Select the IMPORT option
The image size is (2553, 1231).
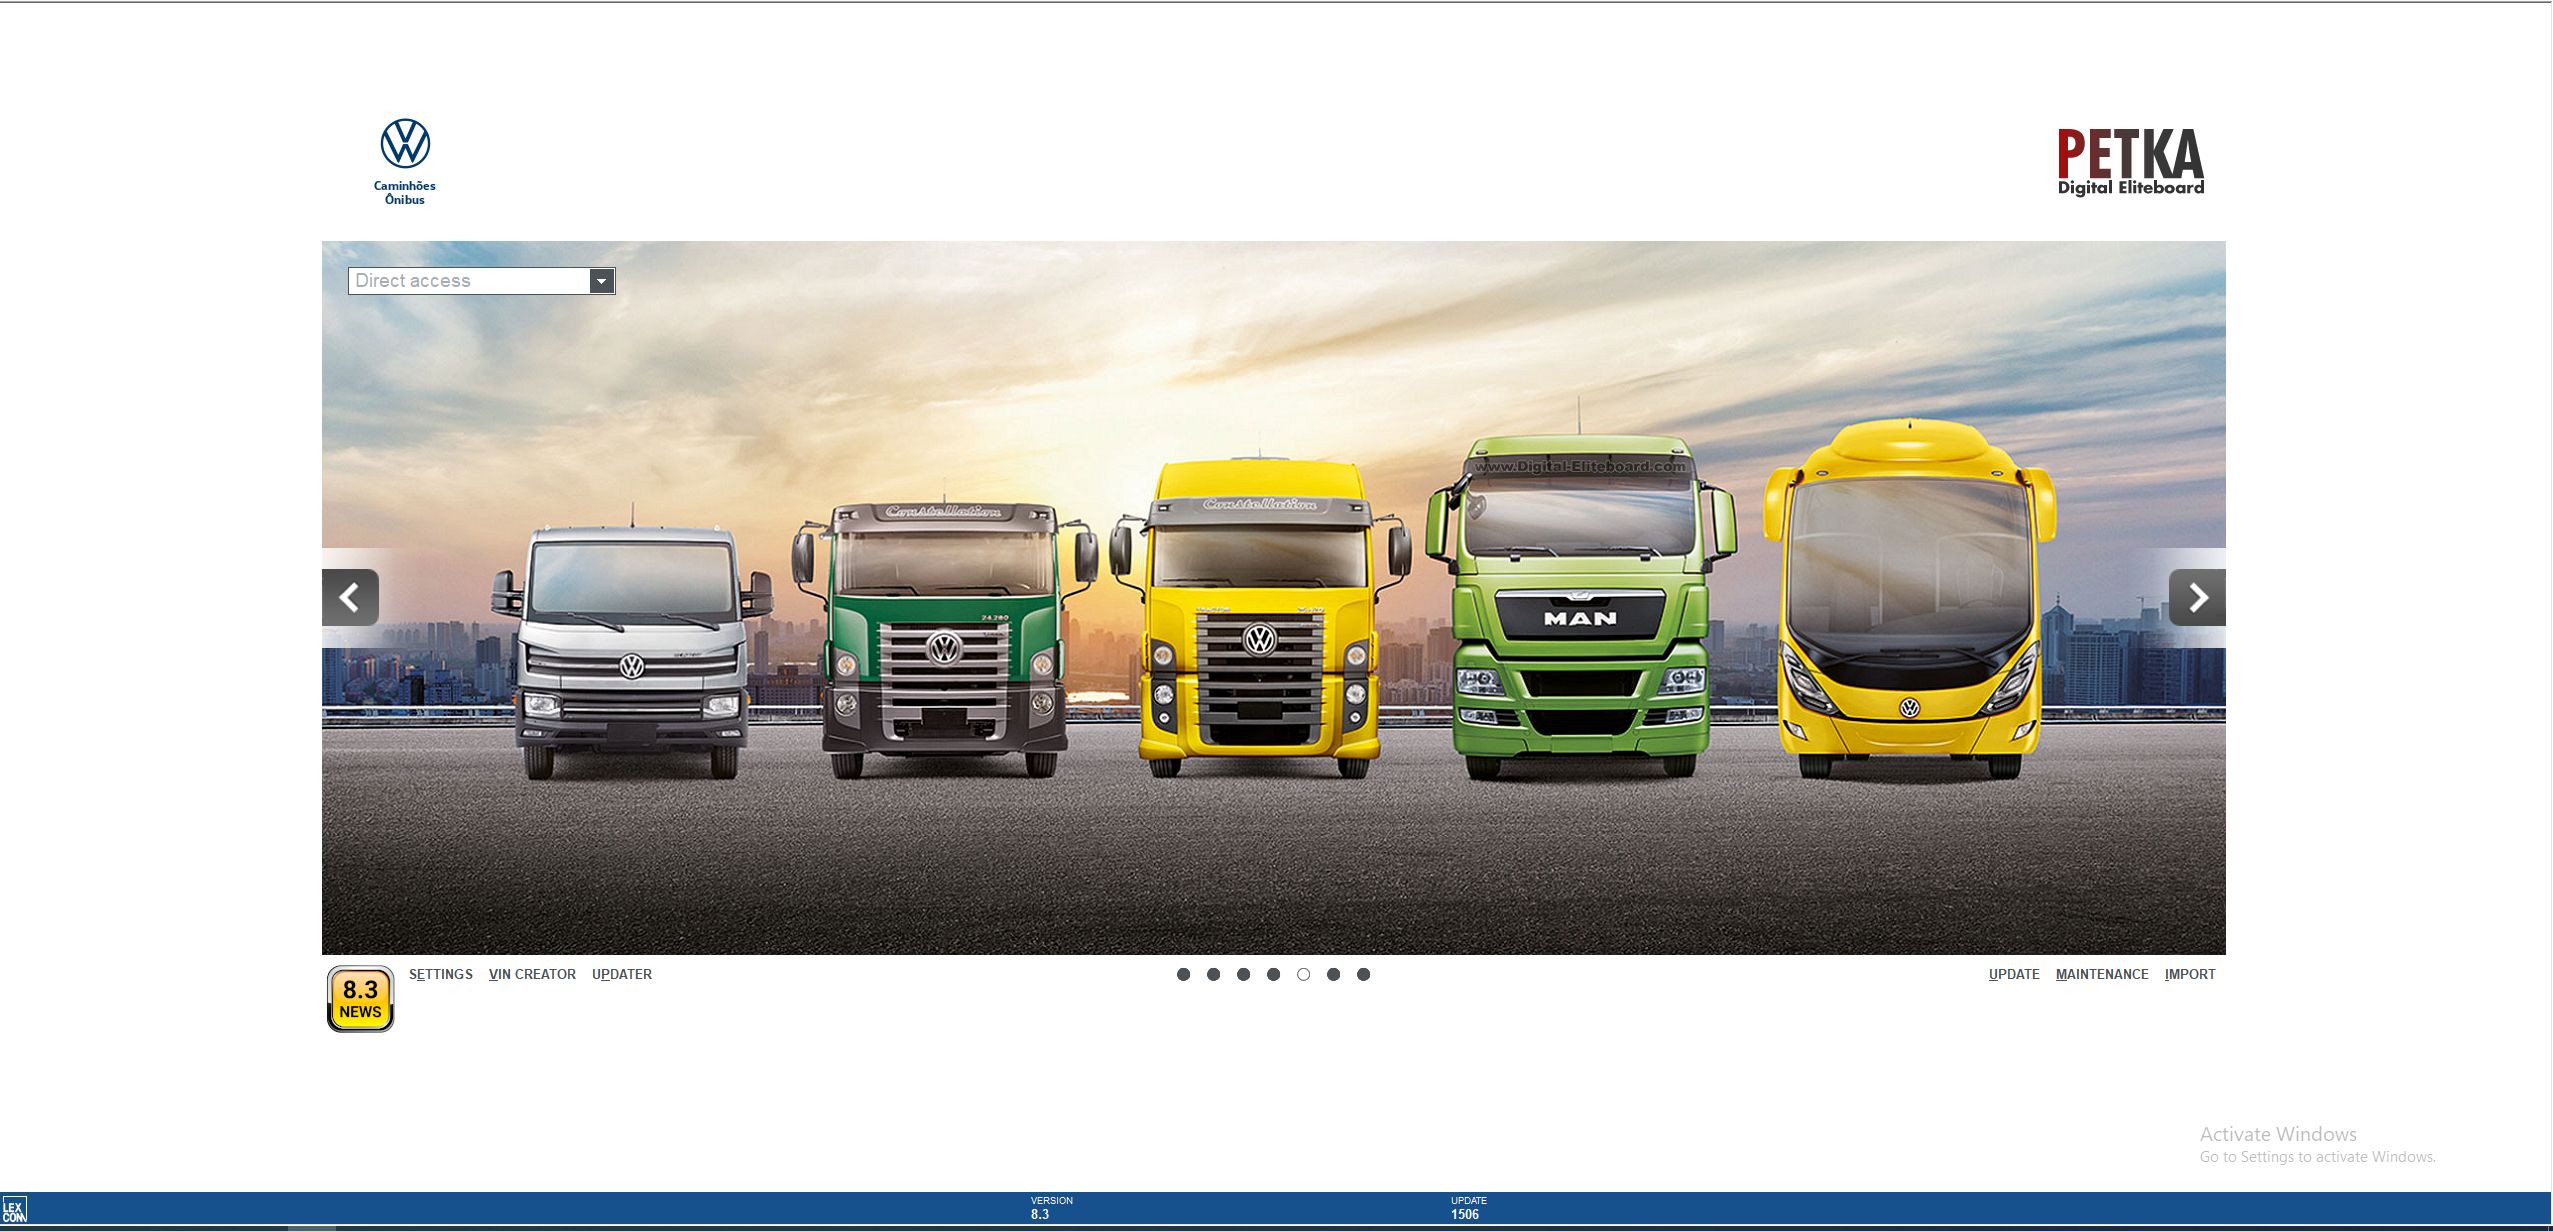pyautogui.click(x=2190, y=974)
